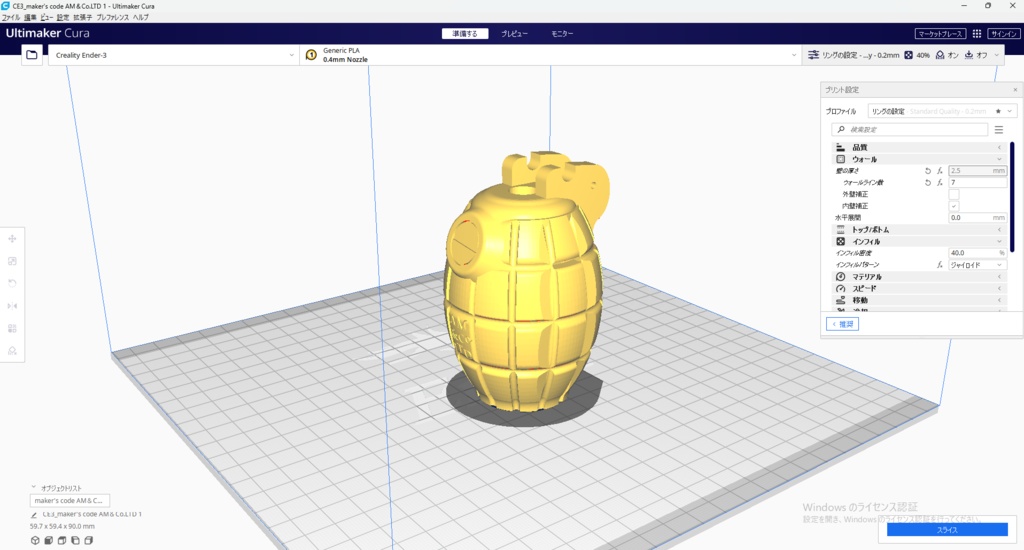Open the Creality Ender-3 printer dropdown

coord(174,55)
